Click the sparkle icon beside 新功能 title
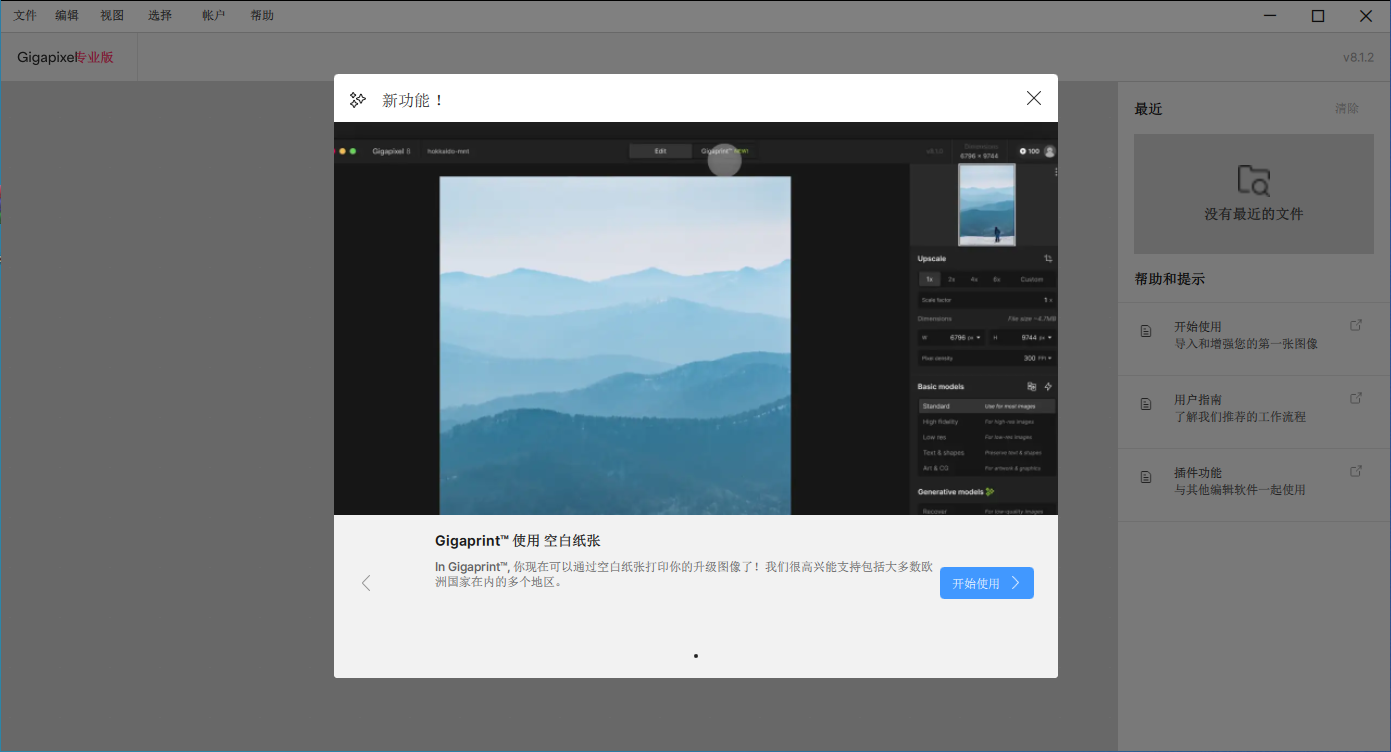The width and height of the screenshot is (1391, 752). (357, 100)
